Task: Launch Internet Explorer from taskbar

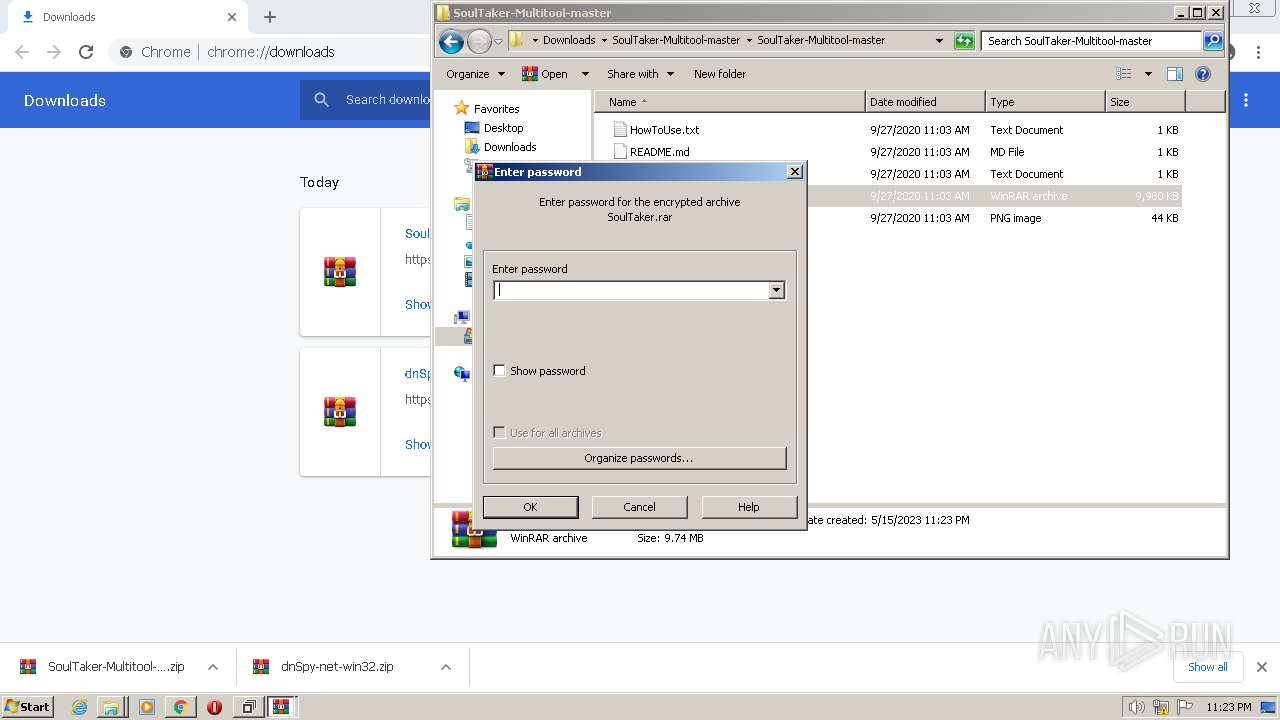Action: click(x=79, y=707)
